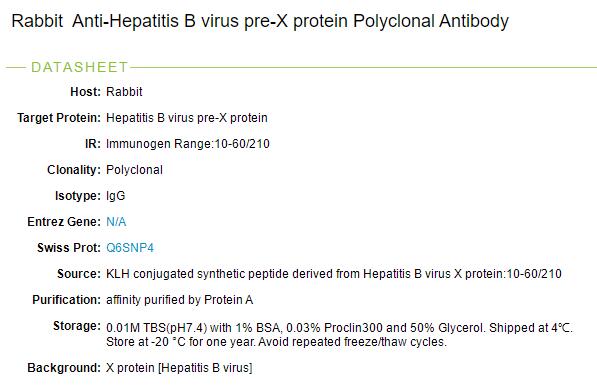Click the 0.01M TBS storage buffer line
597x386 pixels.
pyautogui.click(x=339, y=328)
